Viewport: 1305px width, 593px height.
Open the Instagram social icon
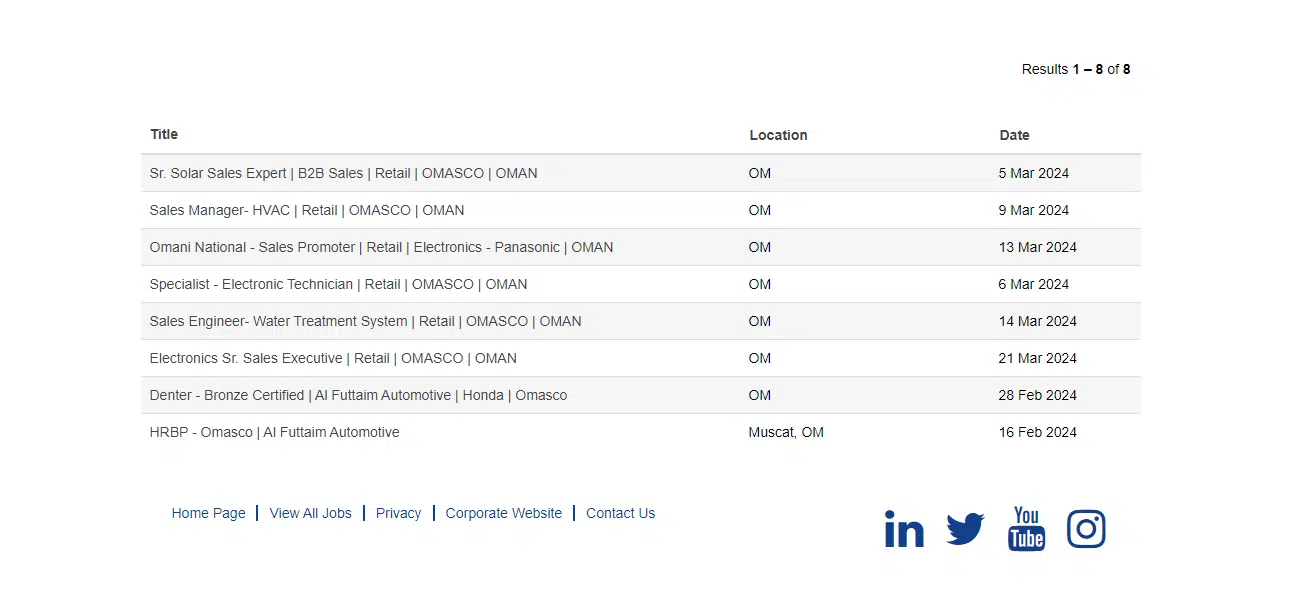1086,529
